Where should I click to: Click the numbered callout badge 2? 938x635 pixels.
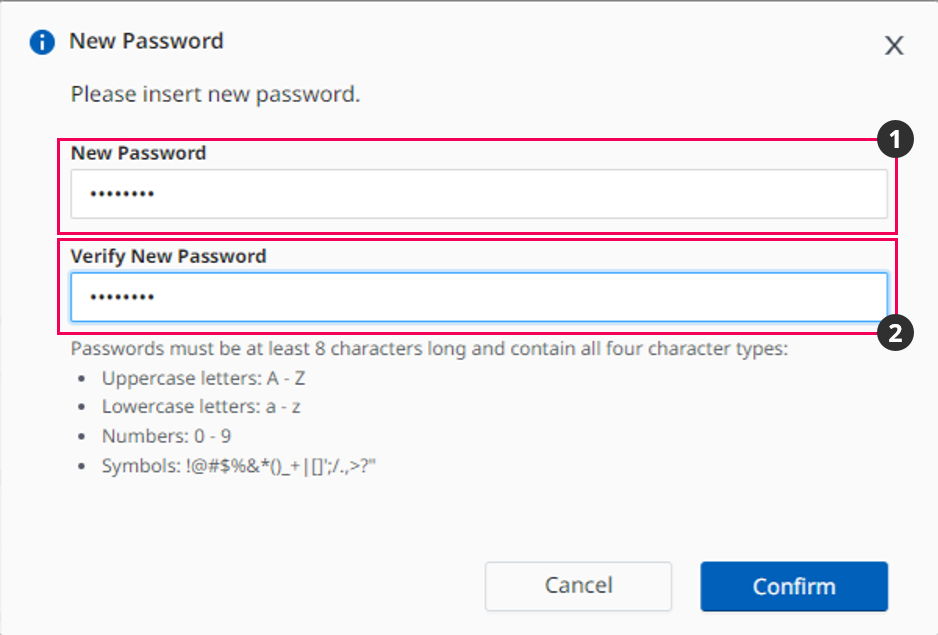pos(894,332)
